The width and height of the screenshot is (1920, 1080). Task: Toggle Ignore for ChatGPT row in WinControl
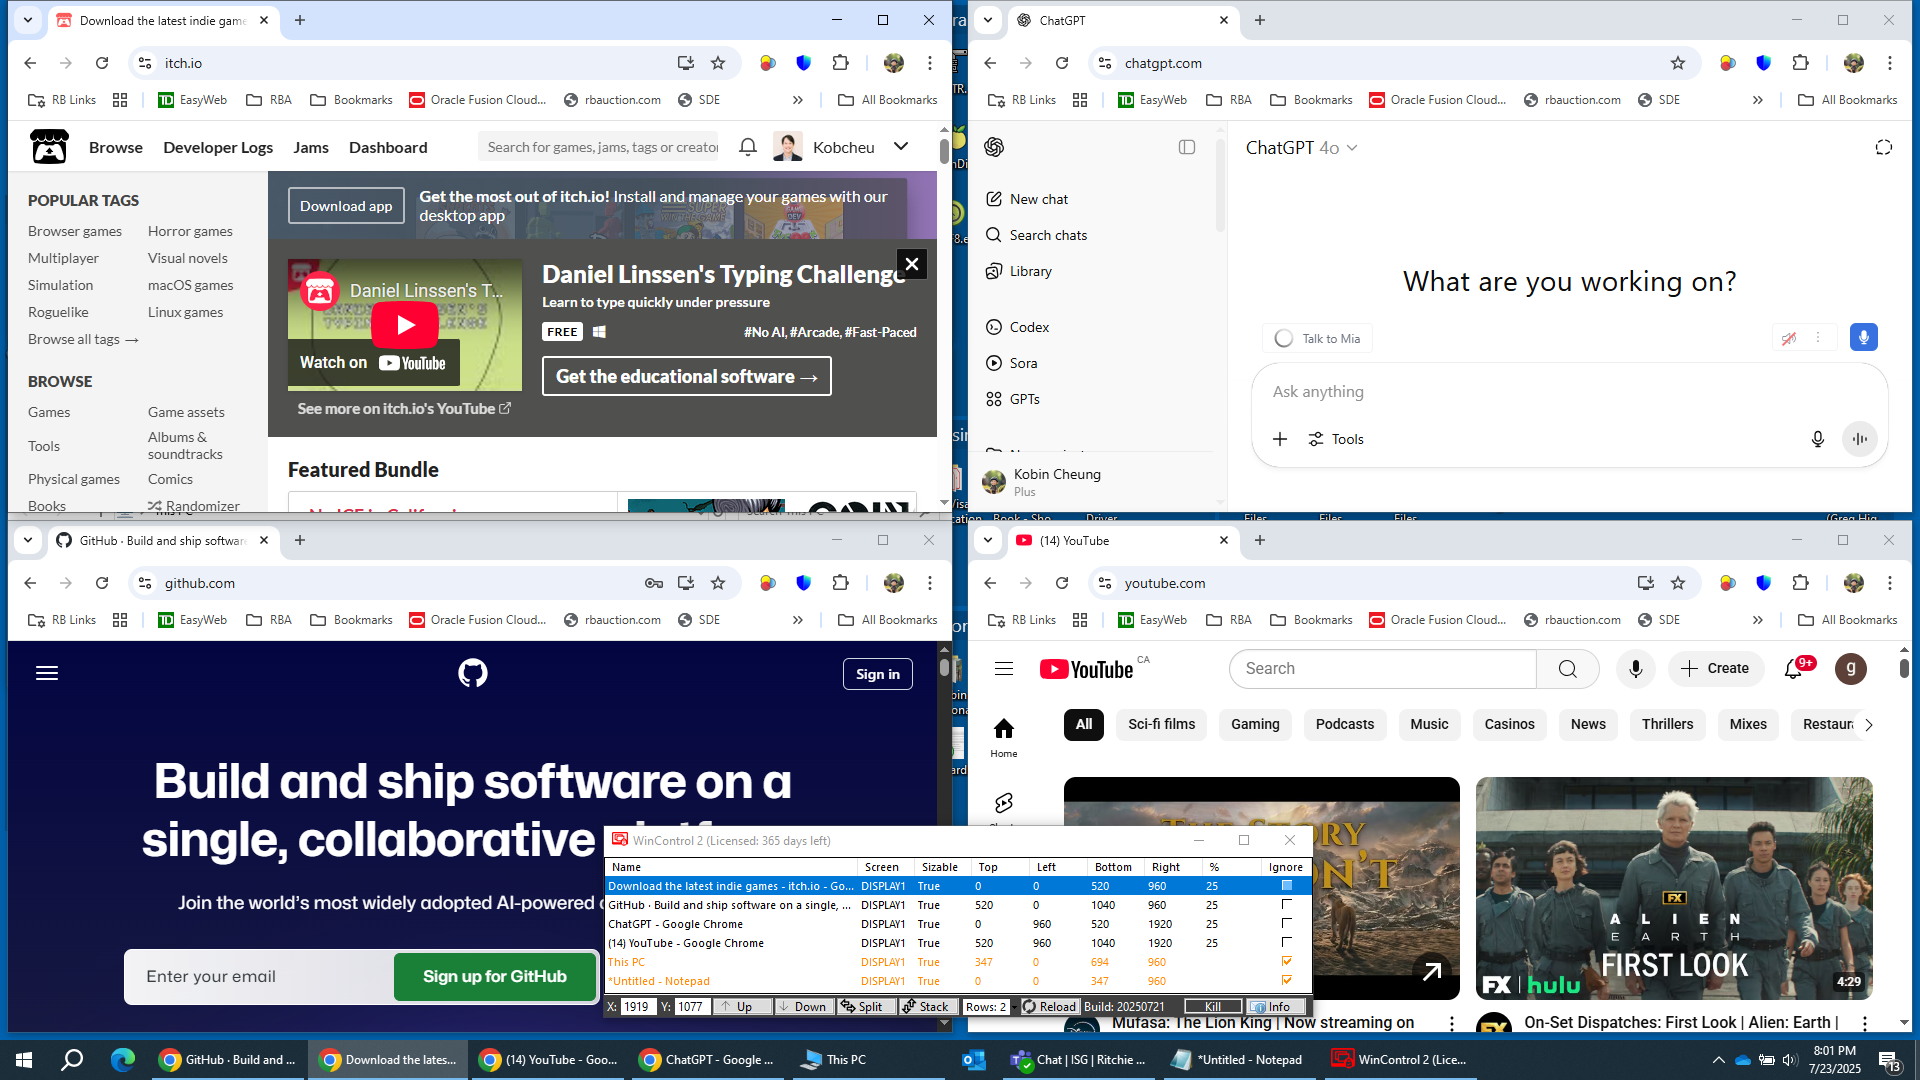[1287, 924]
